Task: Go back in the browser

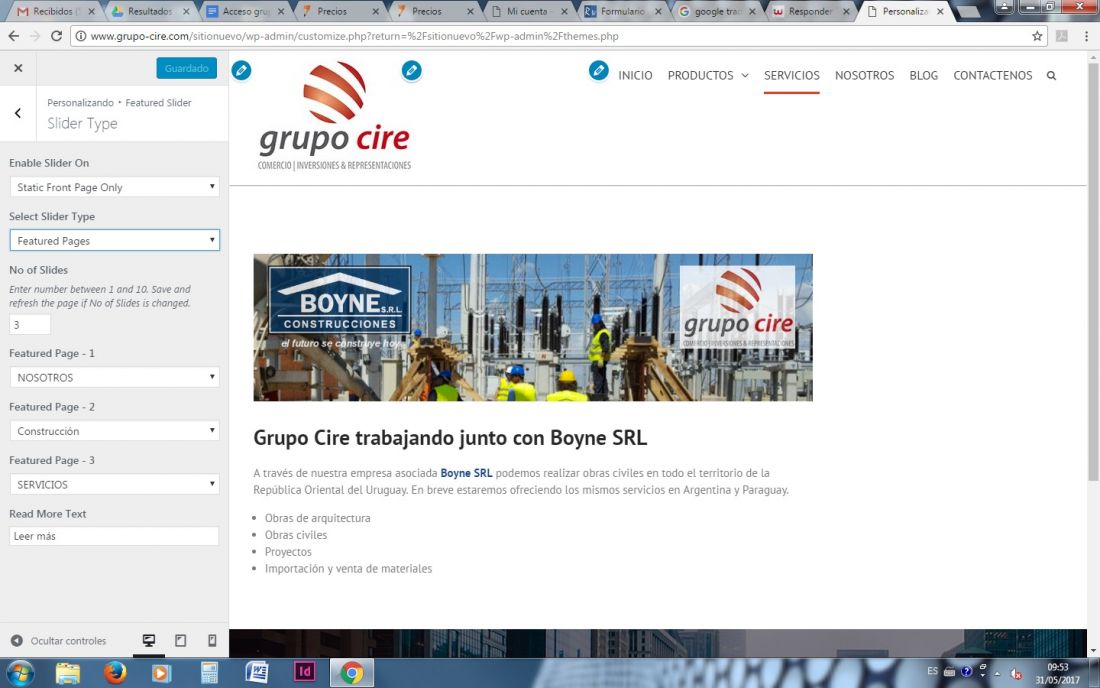Action: coord(13,36)
